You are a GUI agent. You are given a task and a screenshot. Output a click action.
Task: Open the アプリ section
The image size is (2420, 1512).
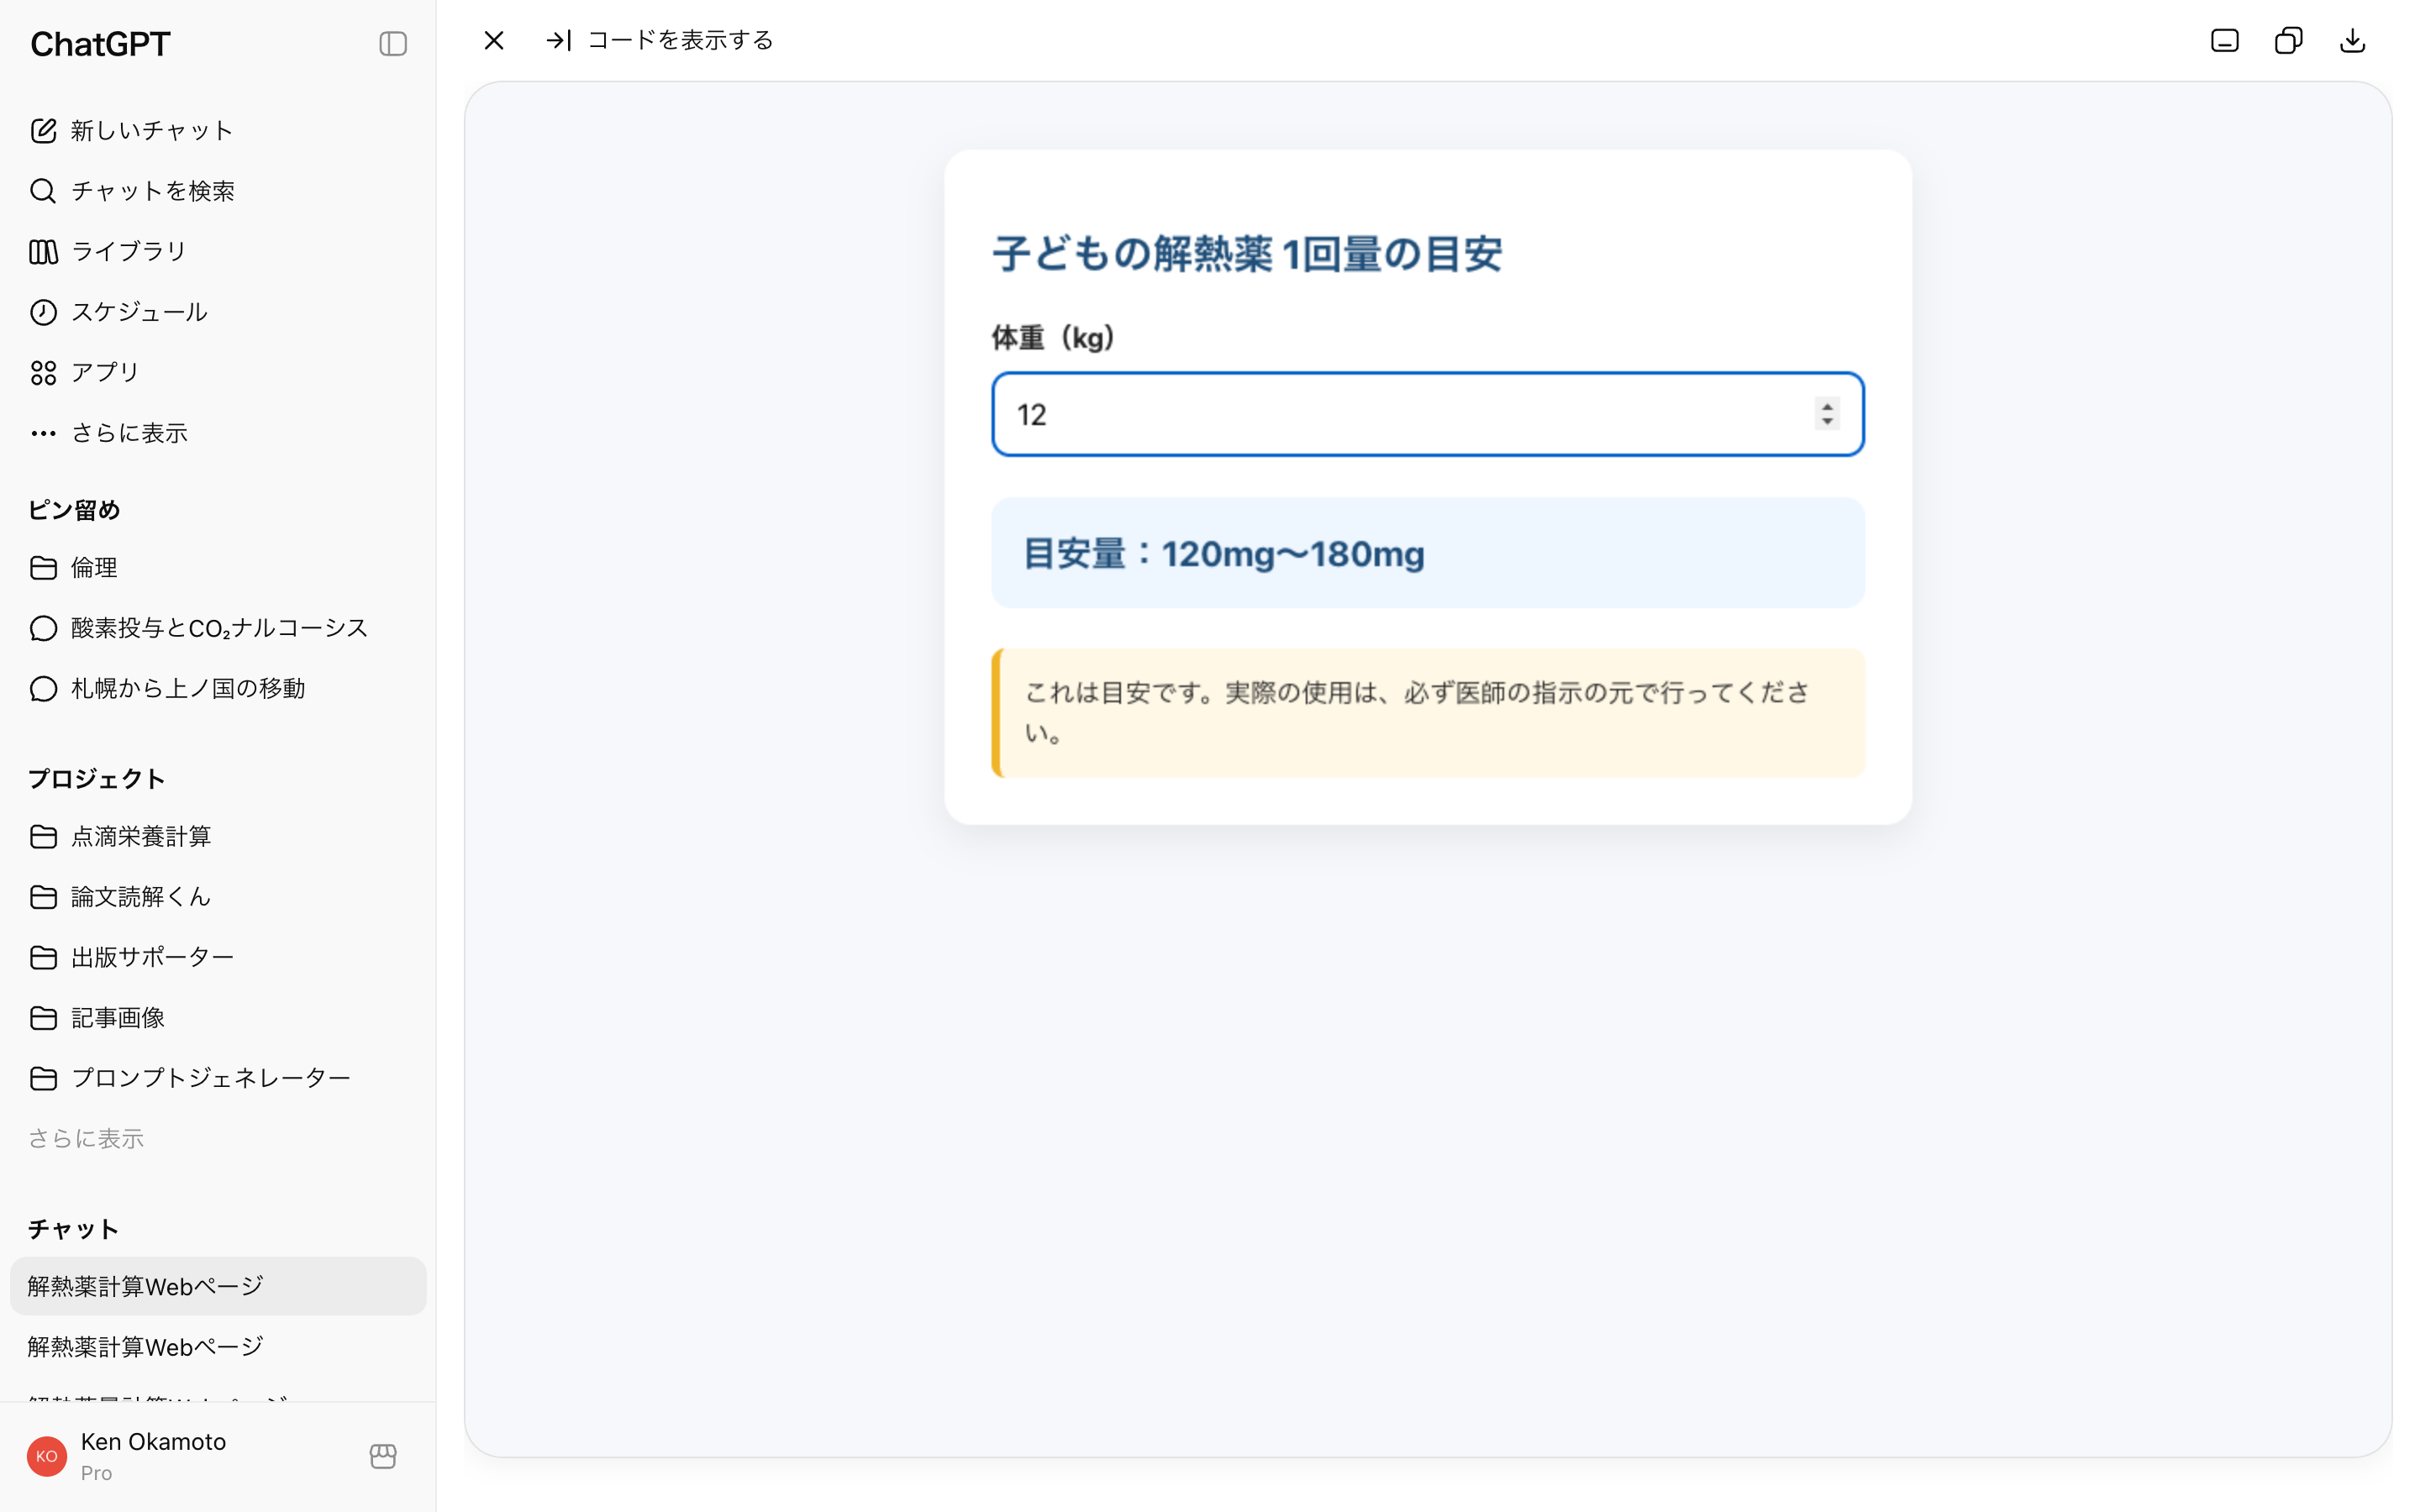218,372
